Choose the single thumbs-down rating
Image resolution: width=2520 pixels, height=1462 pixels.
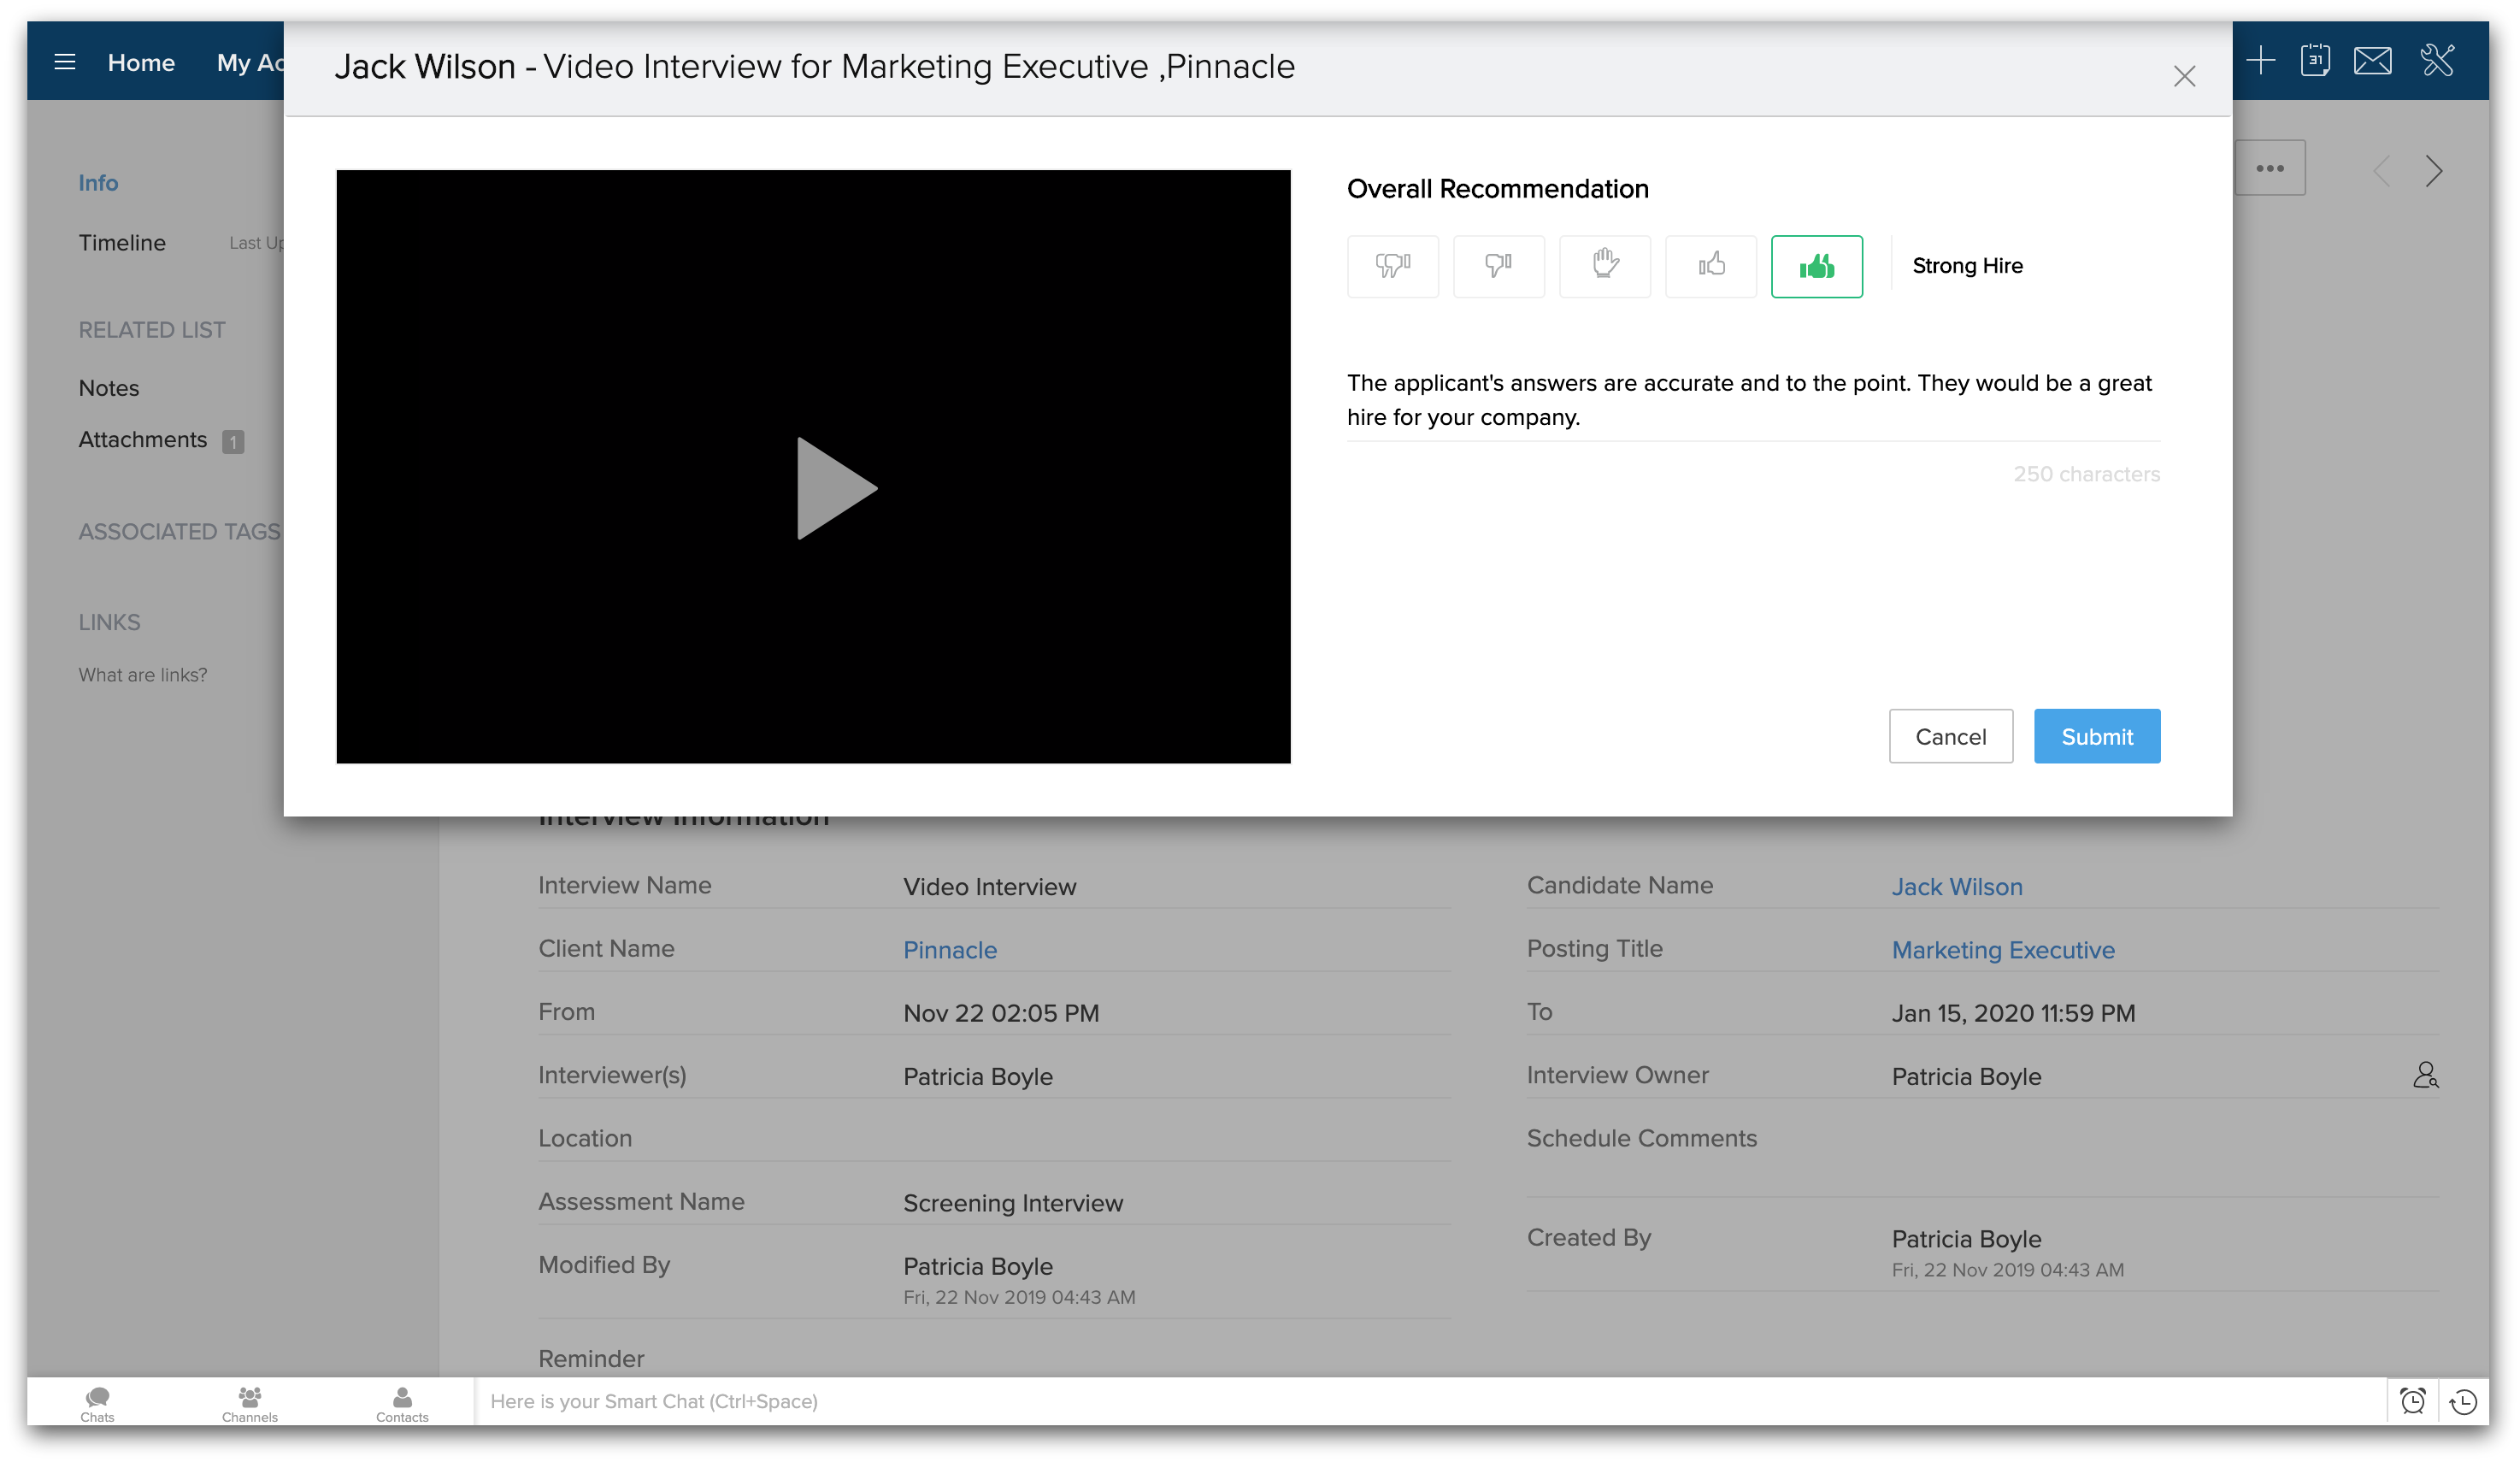tap(1498, 266)
